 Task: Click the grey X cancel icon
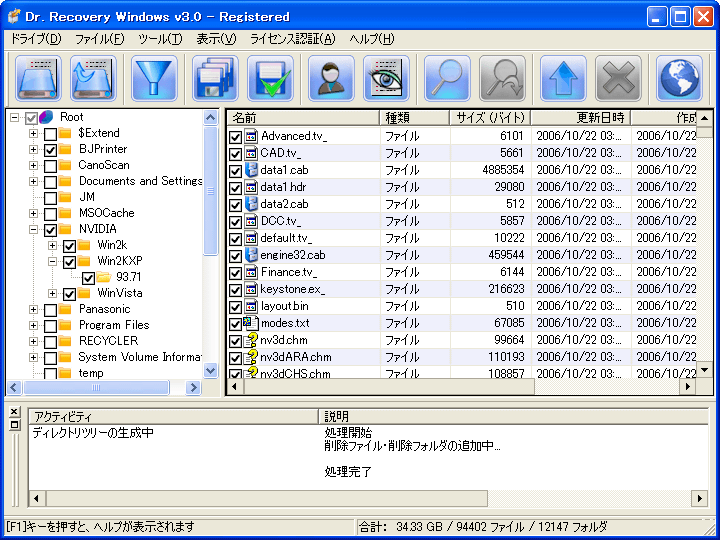(x=618, y=78)
